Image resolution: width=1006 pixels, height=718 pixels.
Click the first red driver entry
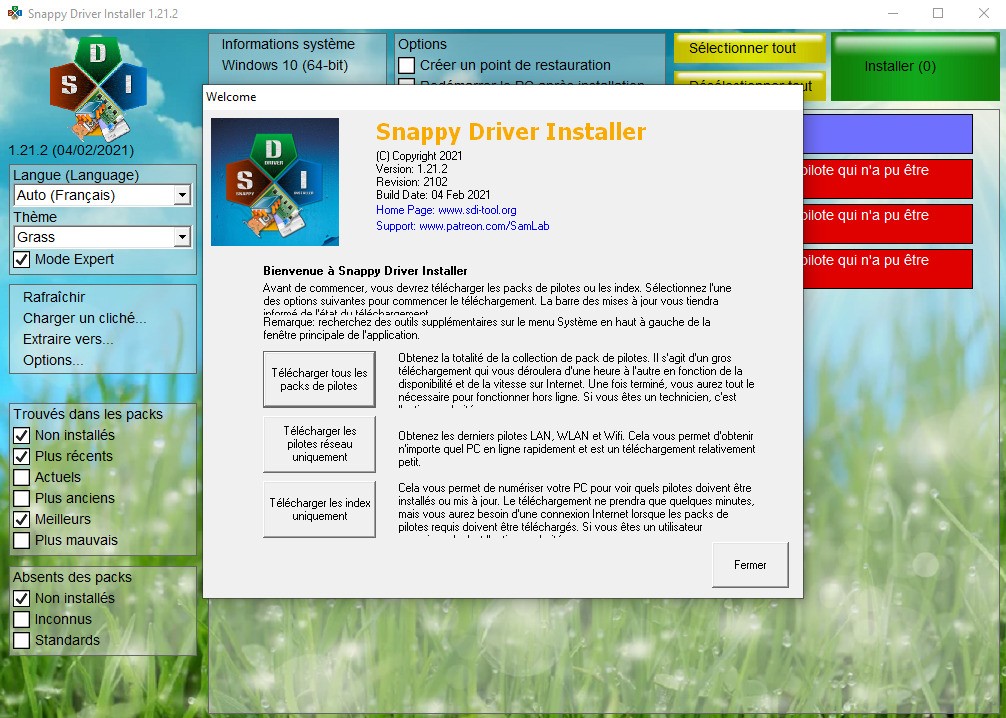tap(888, 178)
